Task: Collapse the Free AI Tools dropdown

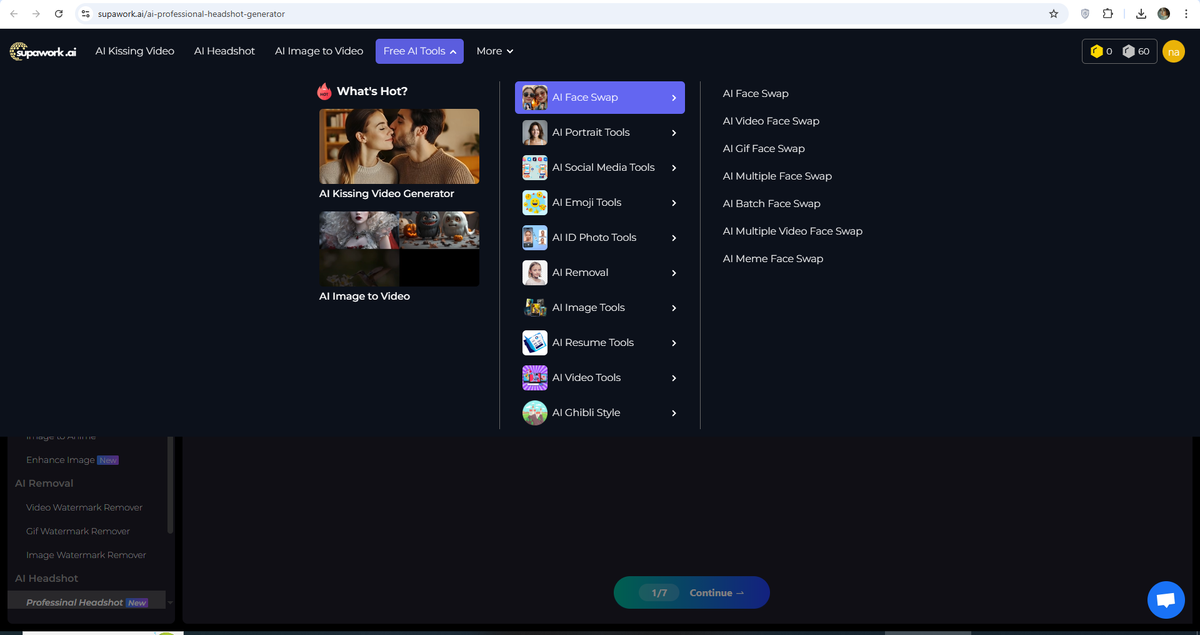Action: 420,51
